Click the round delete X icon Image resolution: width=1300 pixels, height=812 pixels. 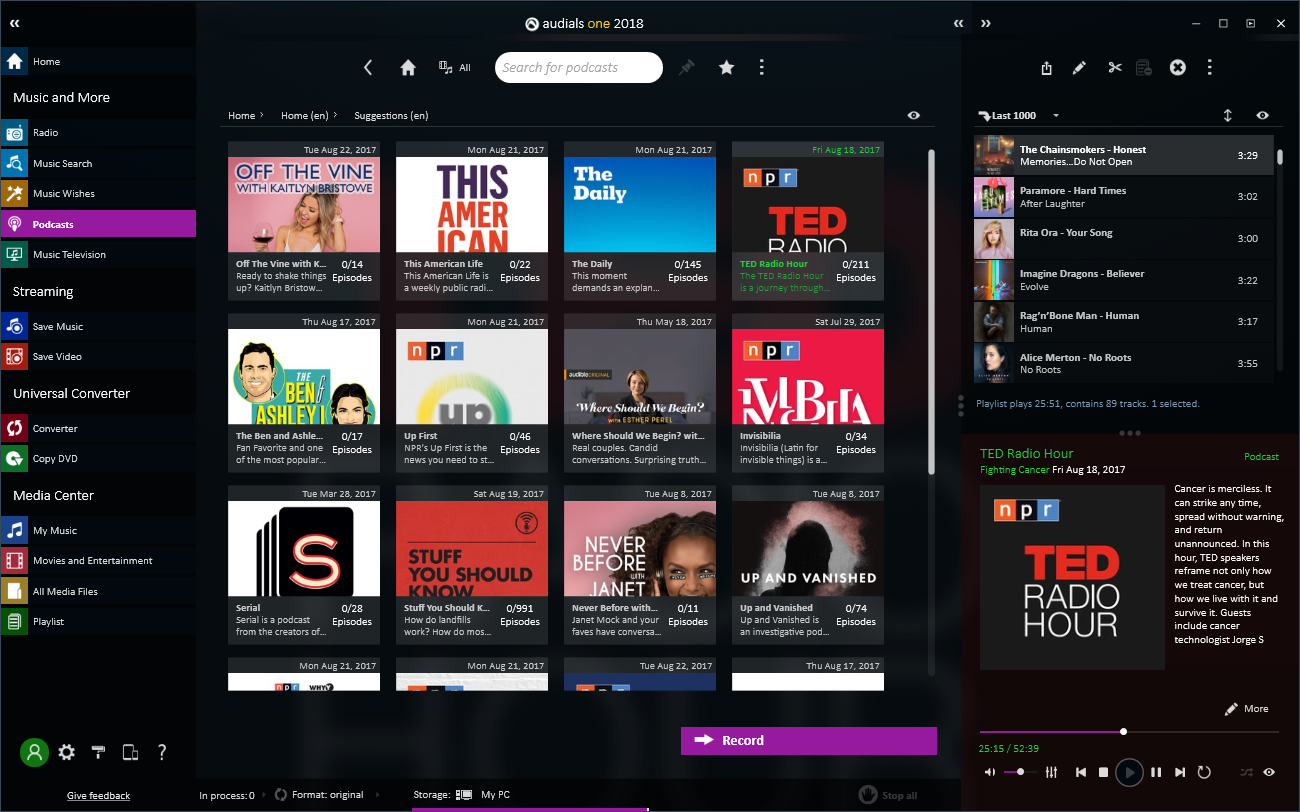[1178, 67]
